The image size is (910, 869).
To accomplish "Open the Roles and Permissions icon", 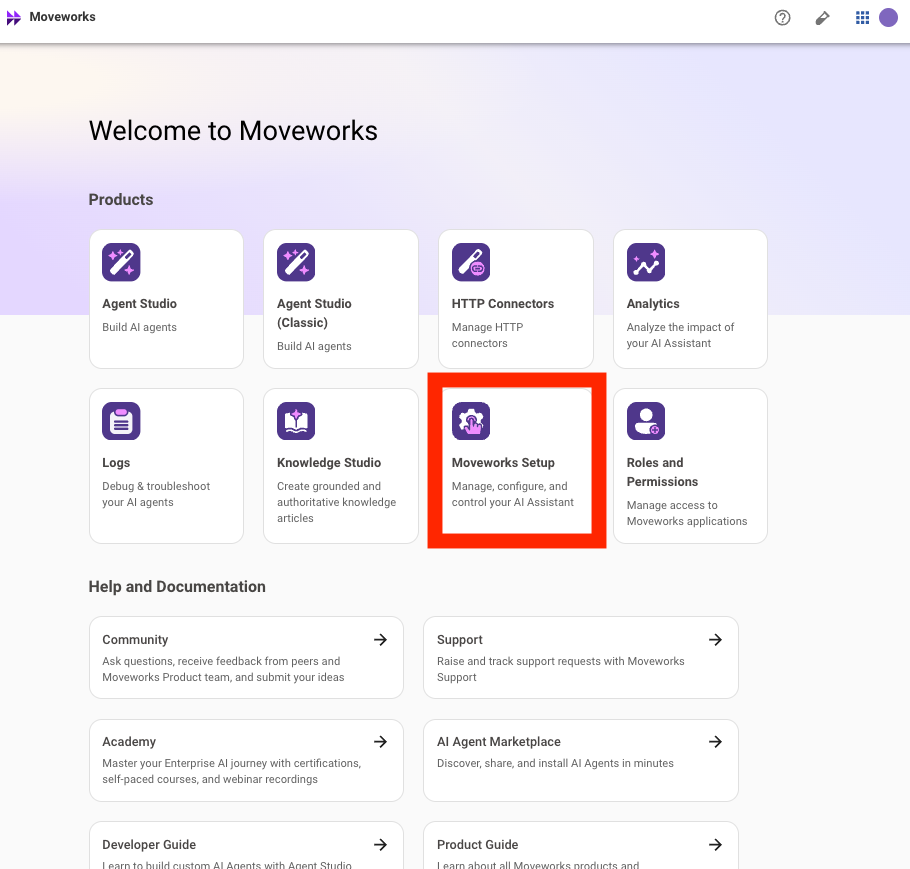I will point(646,421).
